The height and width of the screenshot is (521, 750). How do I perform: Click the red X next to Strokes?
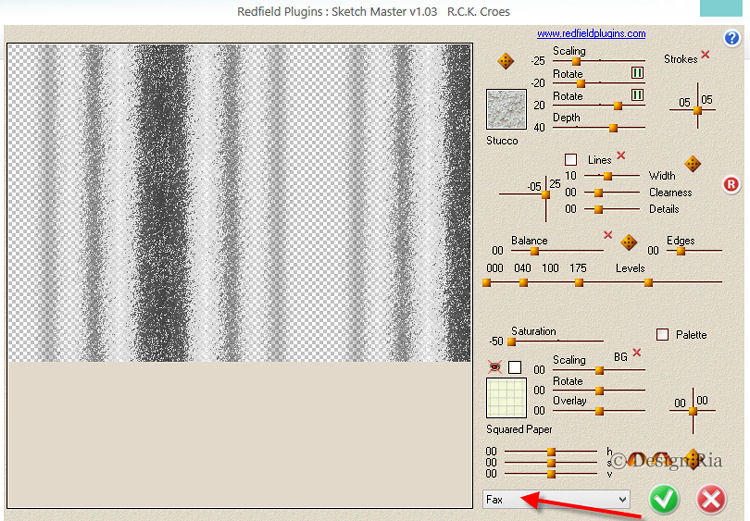pyautogui.click(x=706, y=55)
